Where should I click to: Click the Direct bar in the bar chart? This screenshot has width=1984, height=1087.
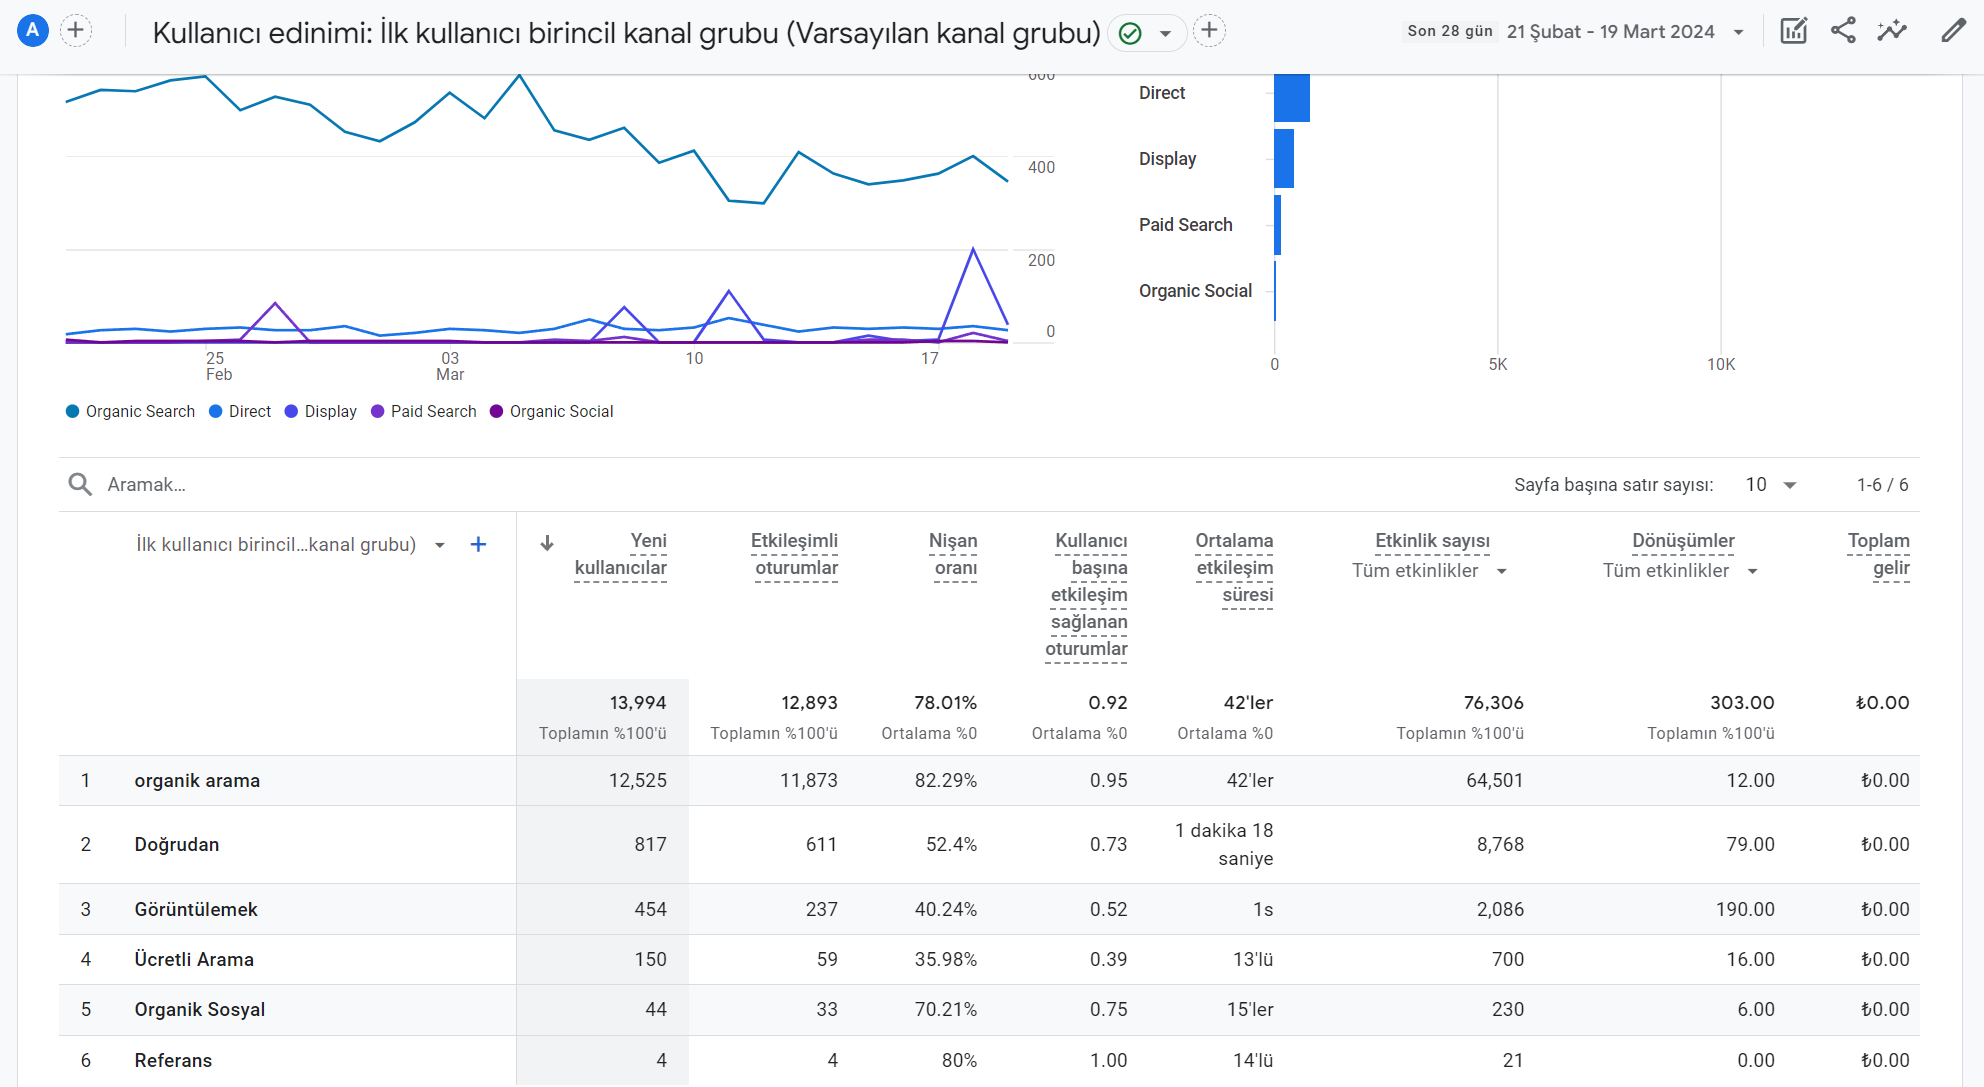[x=1292, y=98]
